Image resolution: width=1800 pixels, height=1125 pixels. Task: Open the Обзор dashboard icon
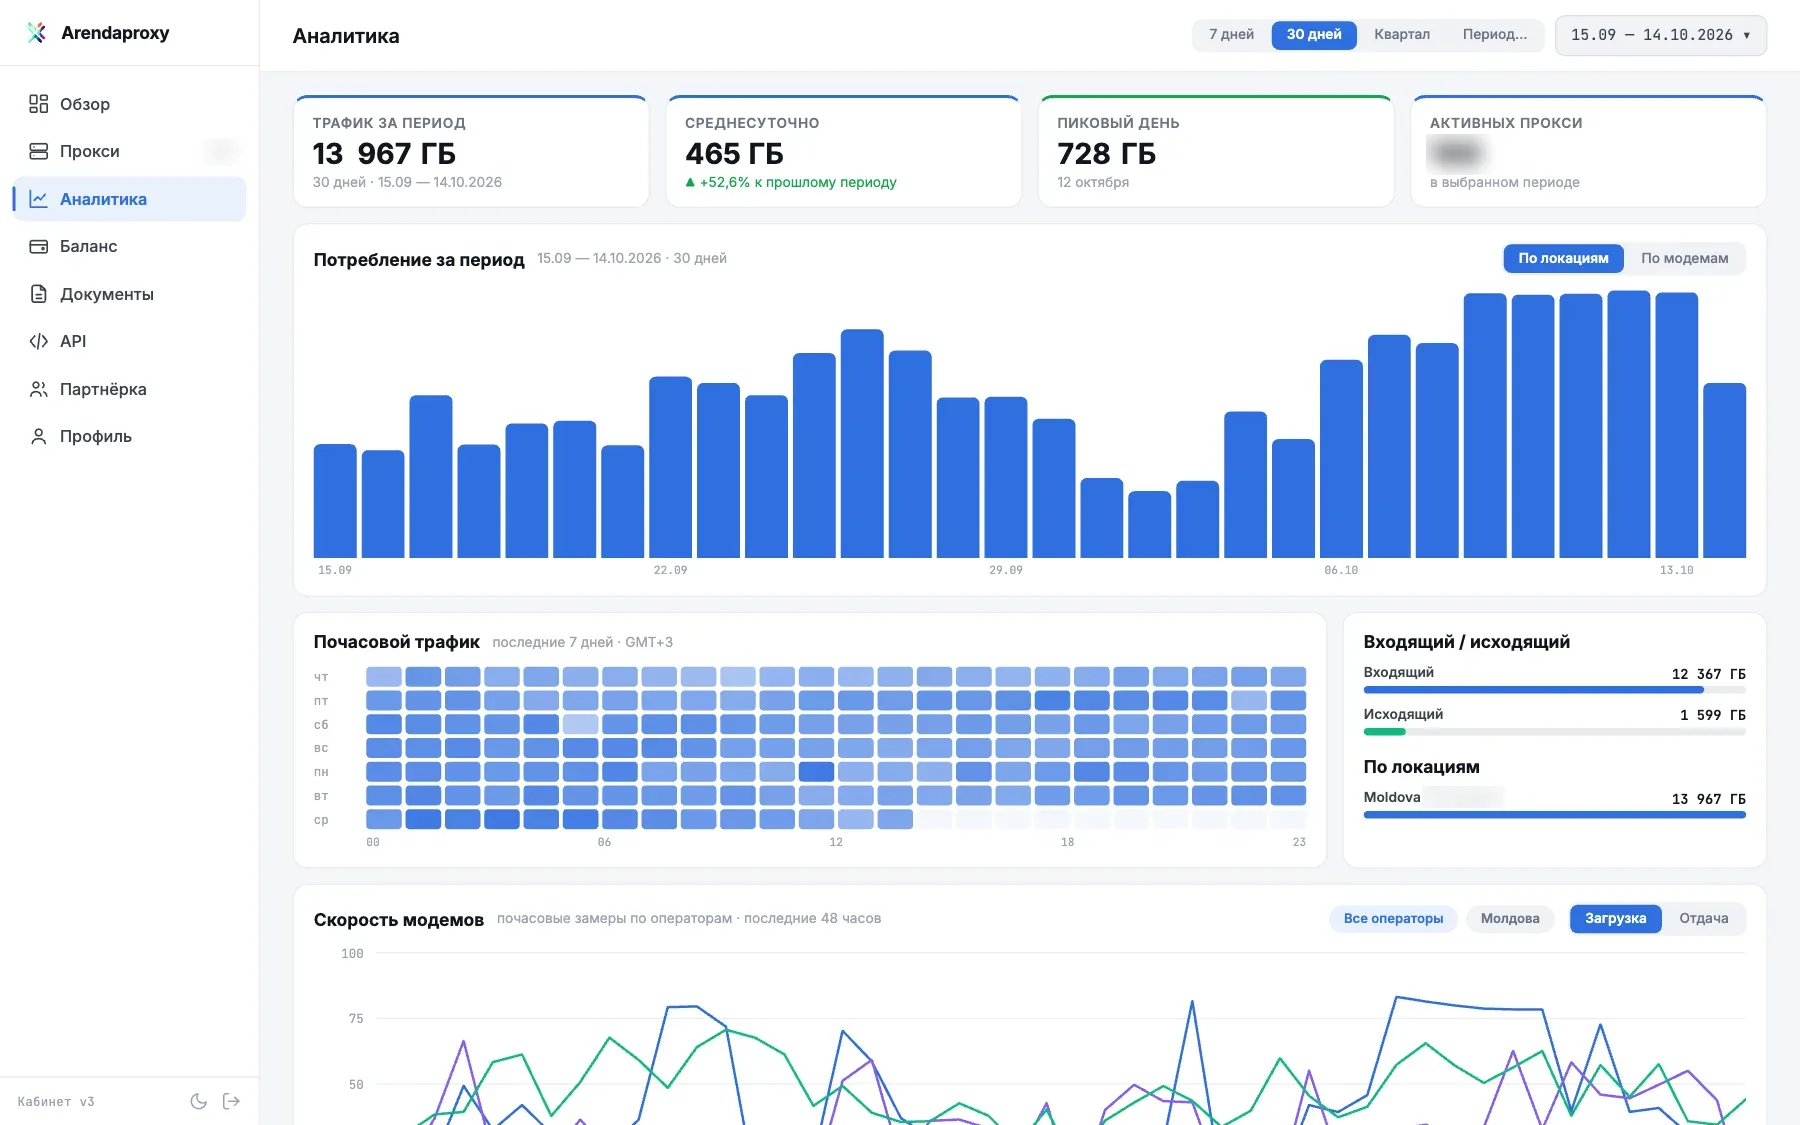[x=39, y=104]
